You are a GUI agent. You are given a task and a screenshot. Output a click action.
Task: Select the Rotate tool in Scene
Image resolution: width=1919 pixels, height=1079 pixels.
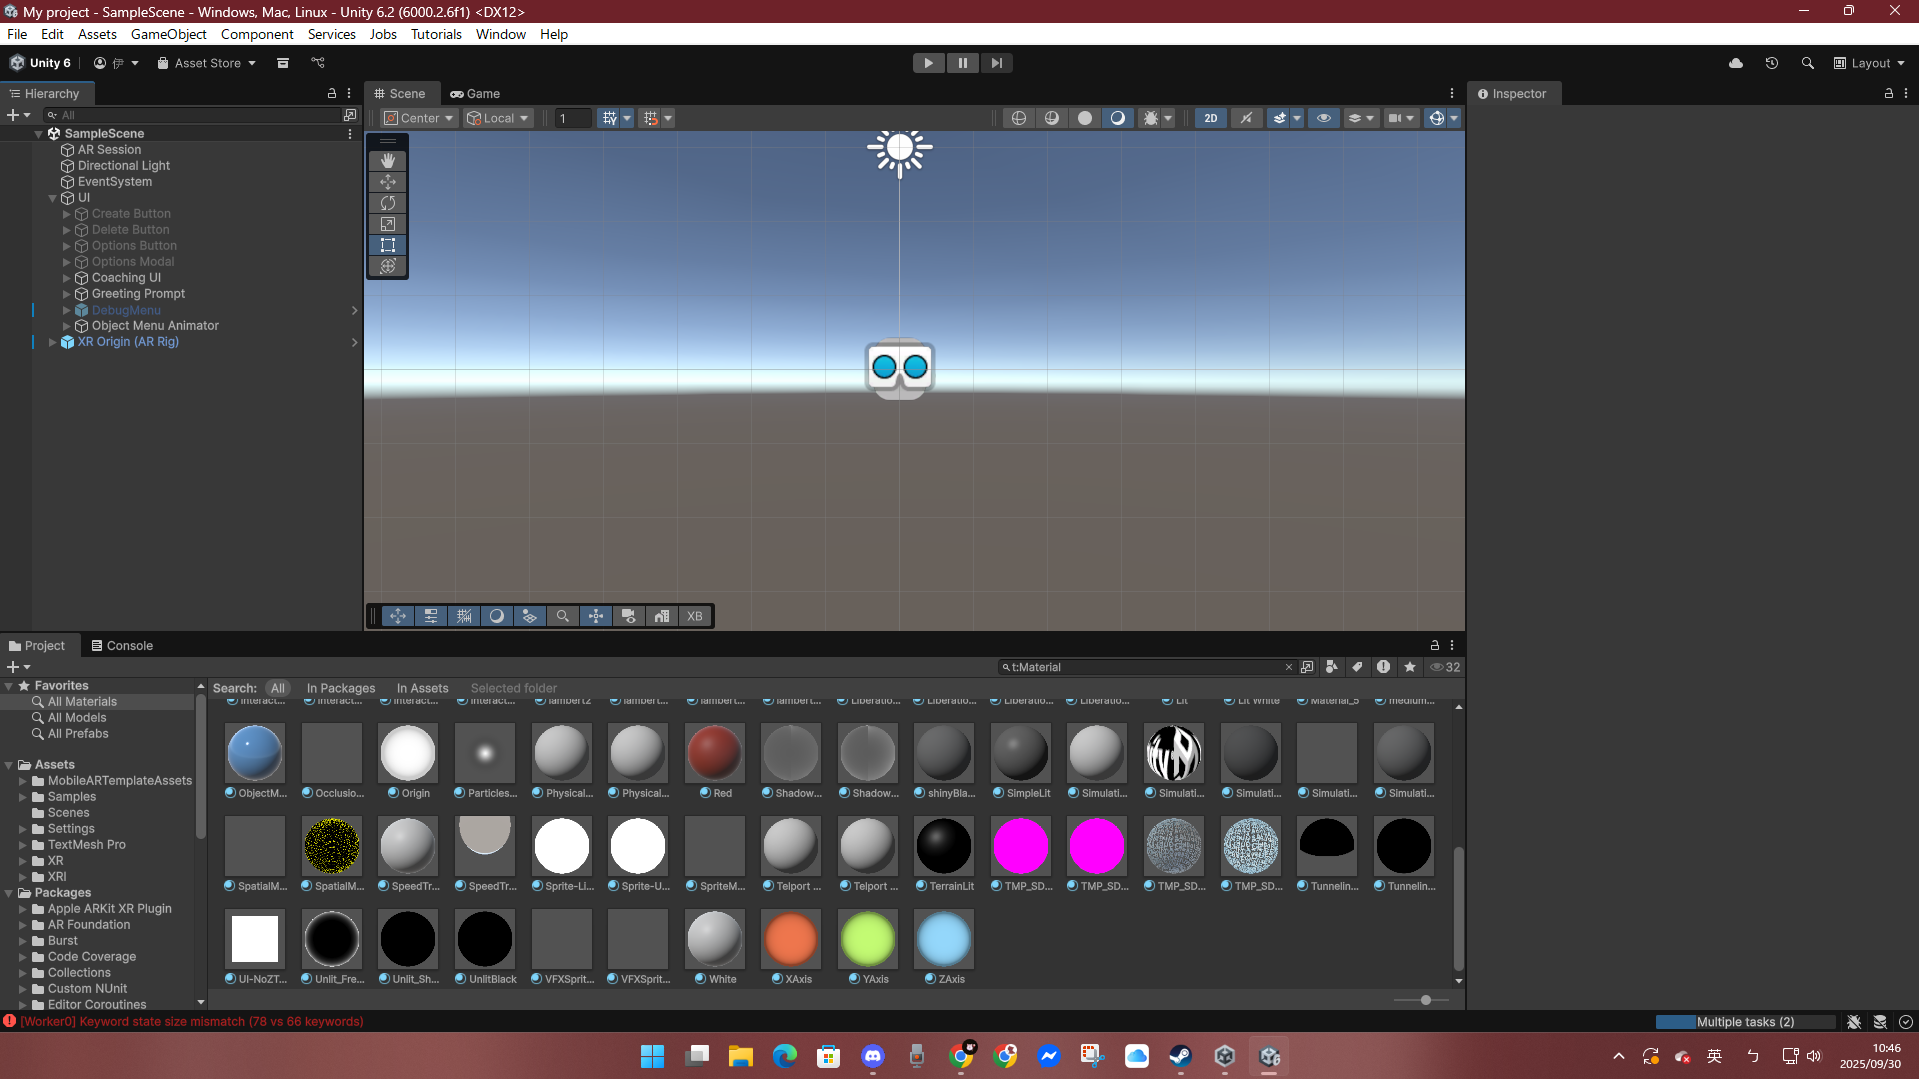pyautogui.click(x=388, y=203)
